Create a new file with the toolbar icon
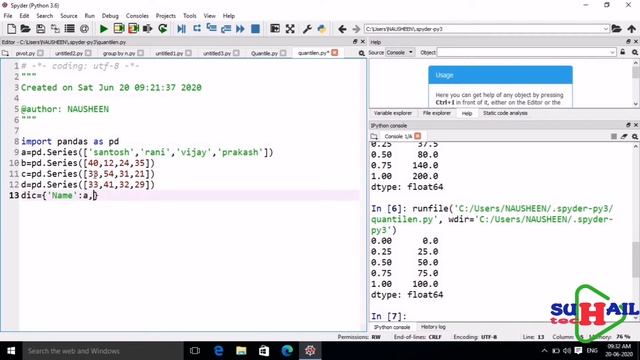Viewport: 640px width, 360px height. (11, 29)
